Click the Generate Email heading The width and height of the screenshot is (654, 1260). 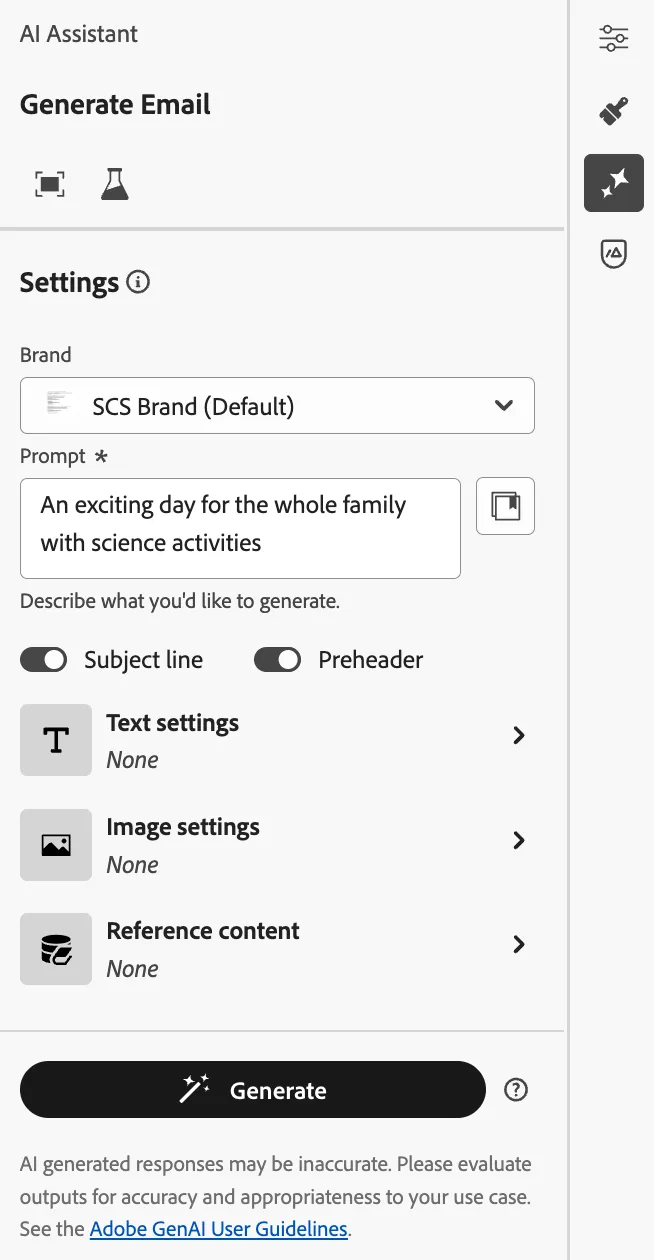click(x=115, y=104)
